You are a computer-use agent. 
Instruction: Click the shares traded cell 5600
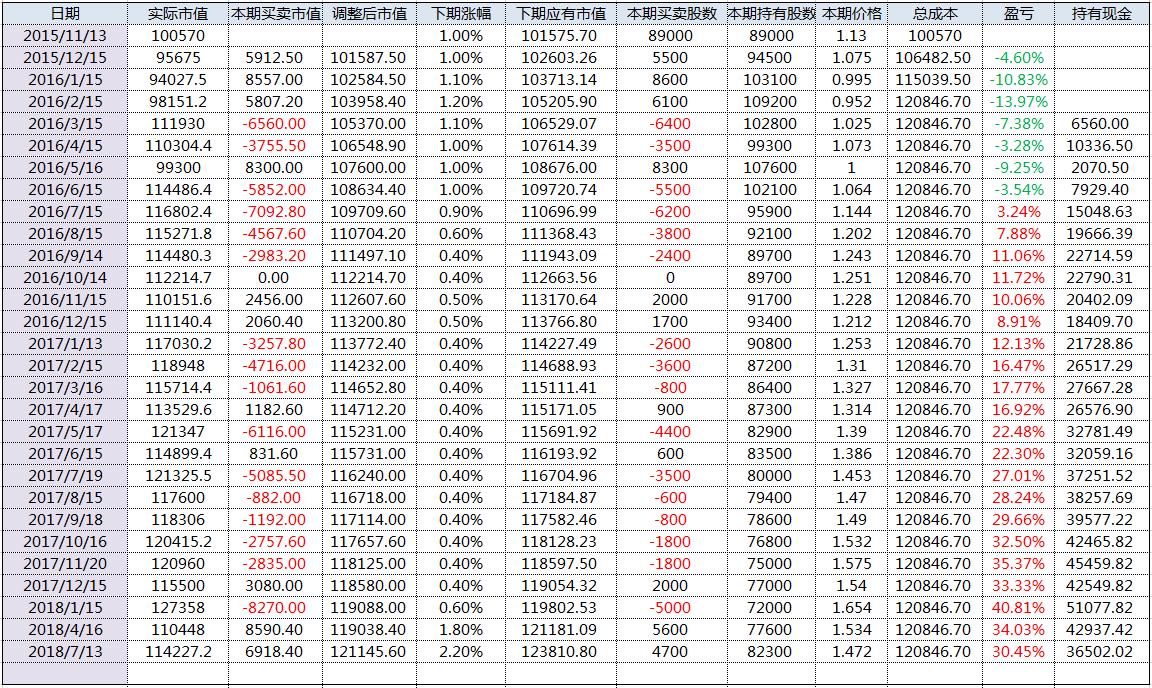[672, 630]
